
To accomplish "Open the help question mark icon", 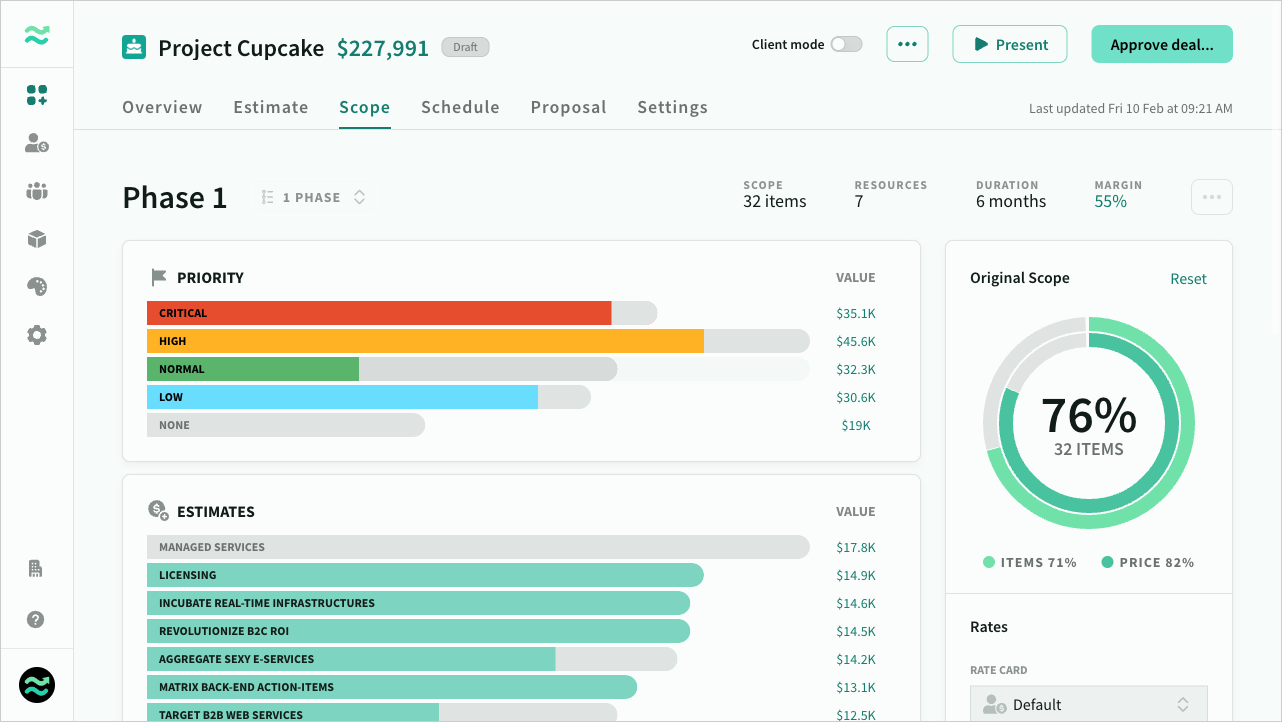I will point(36,619).
